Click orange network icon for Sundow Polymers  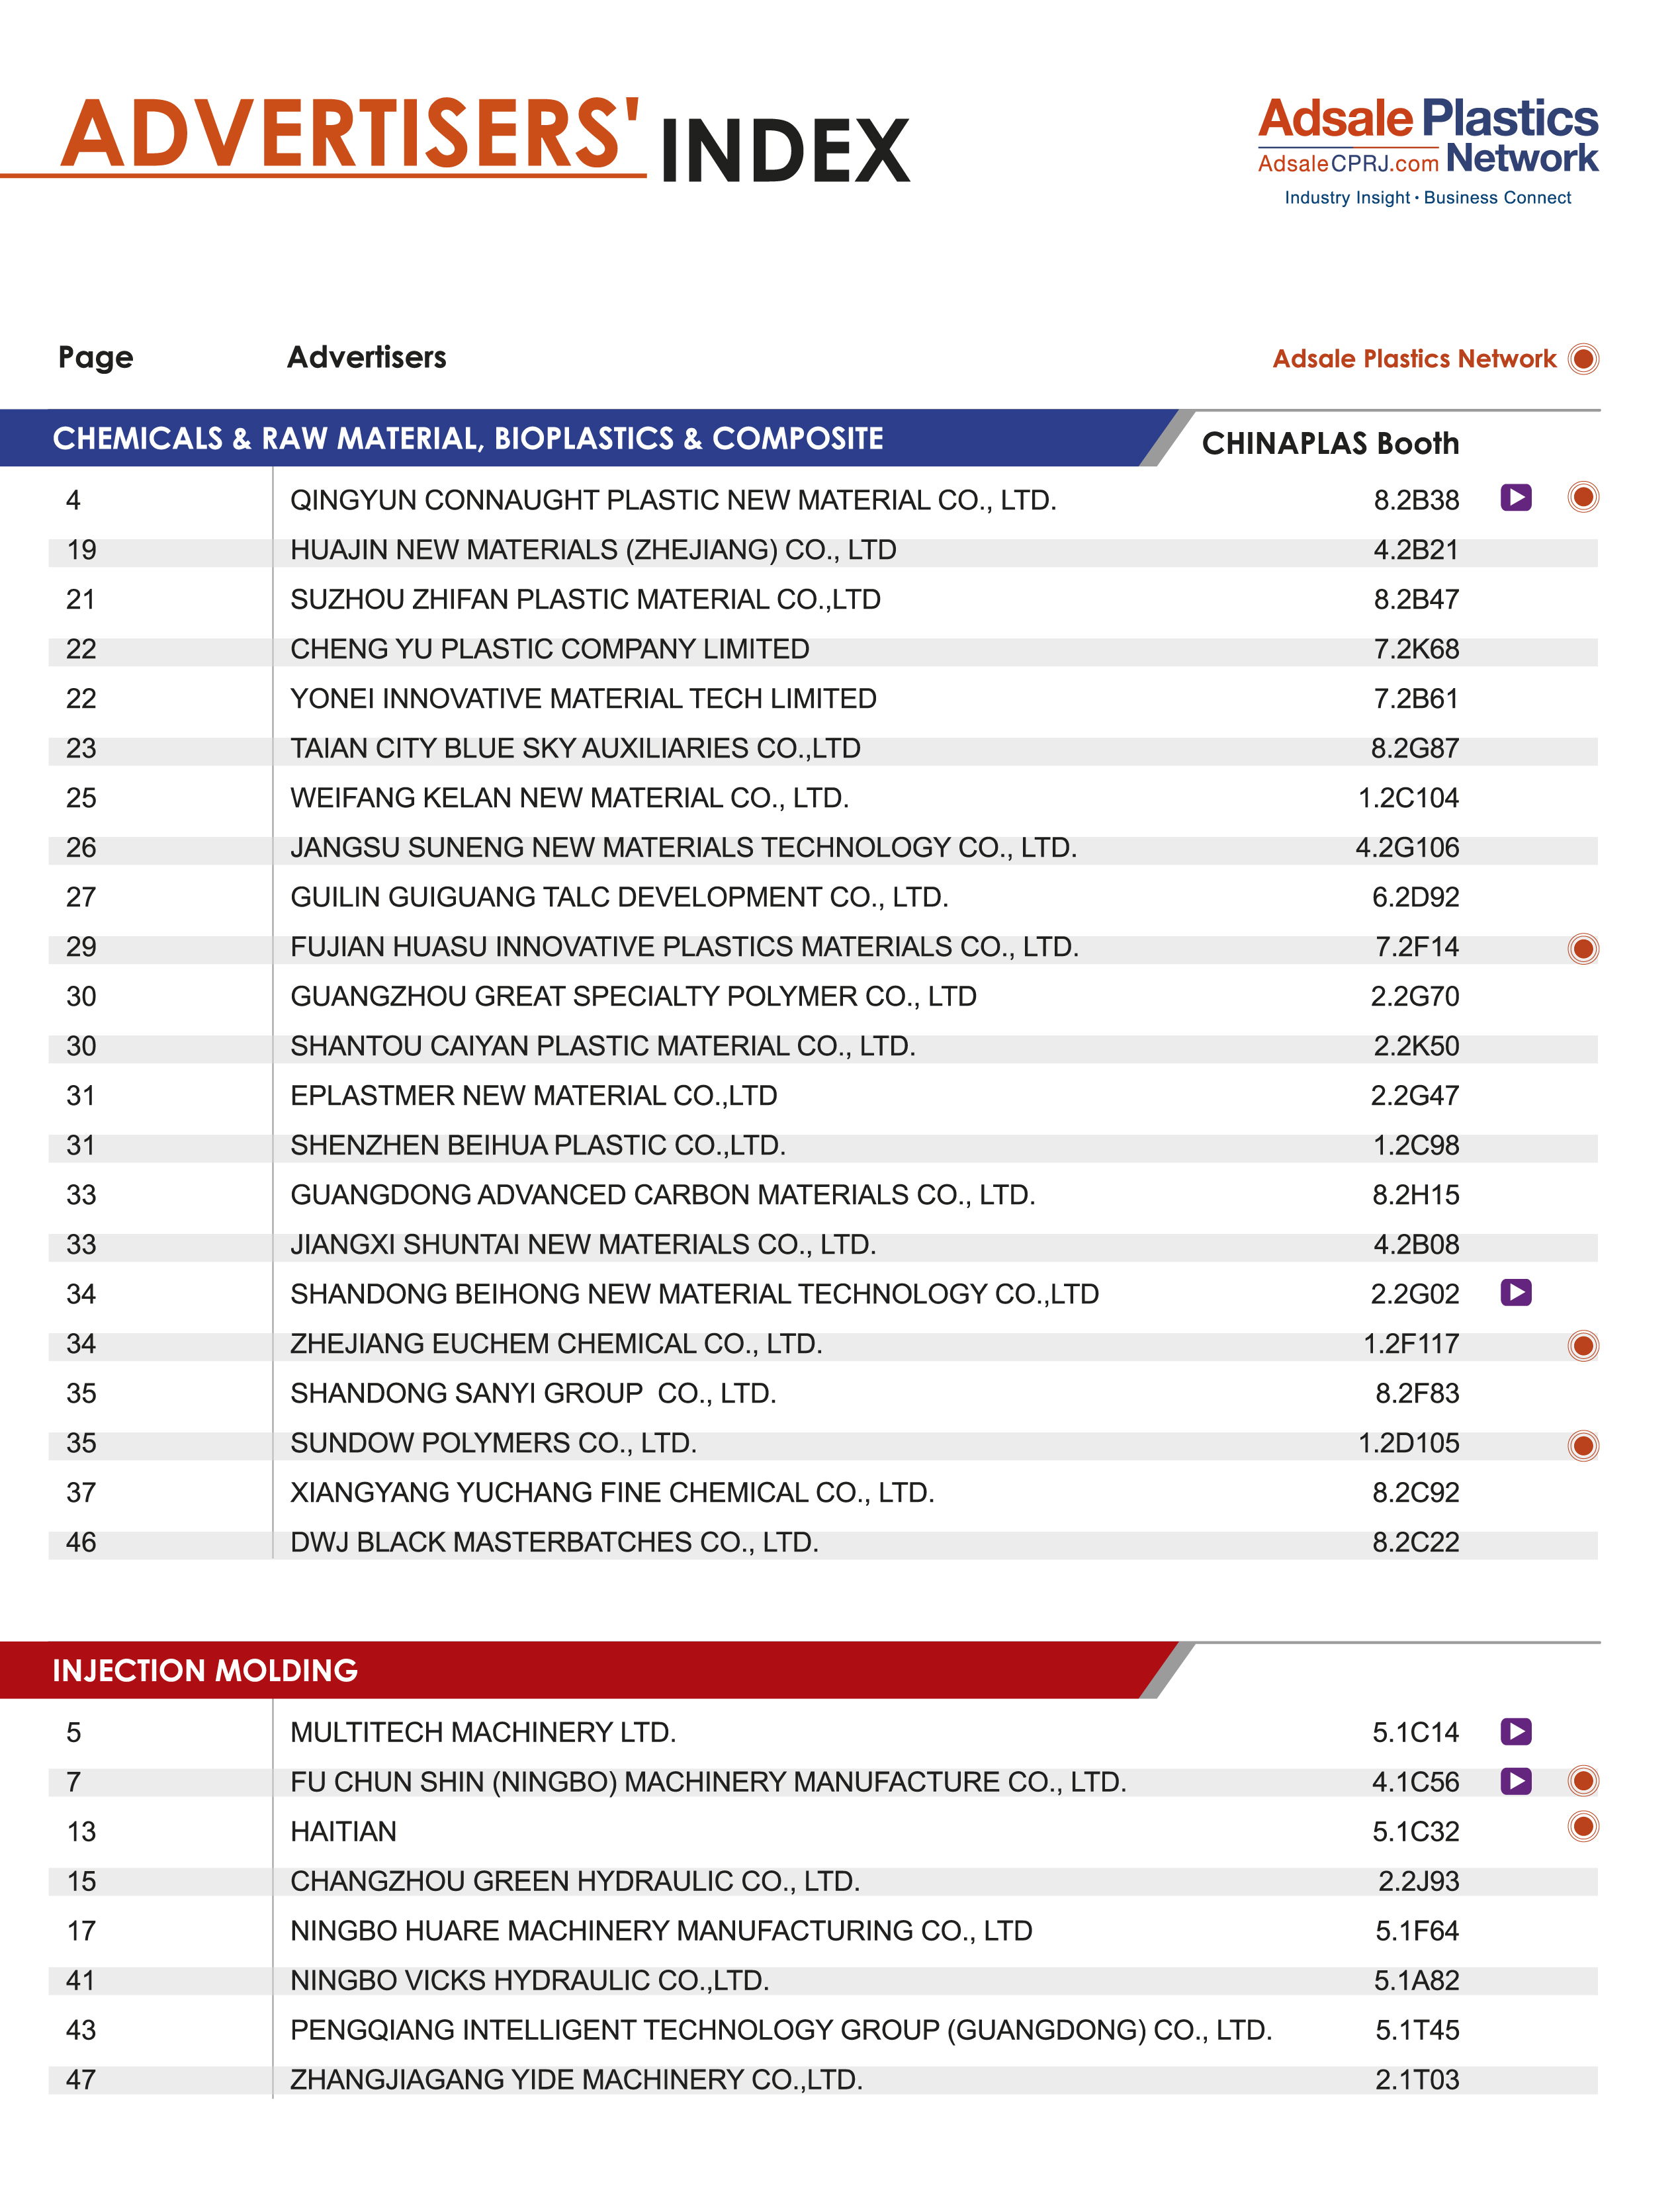click(1583, 1445)
